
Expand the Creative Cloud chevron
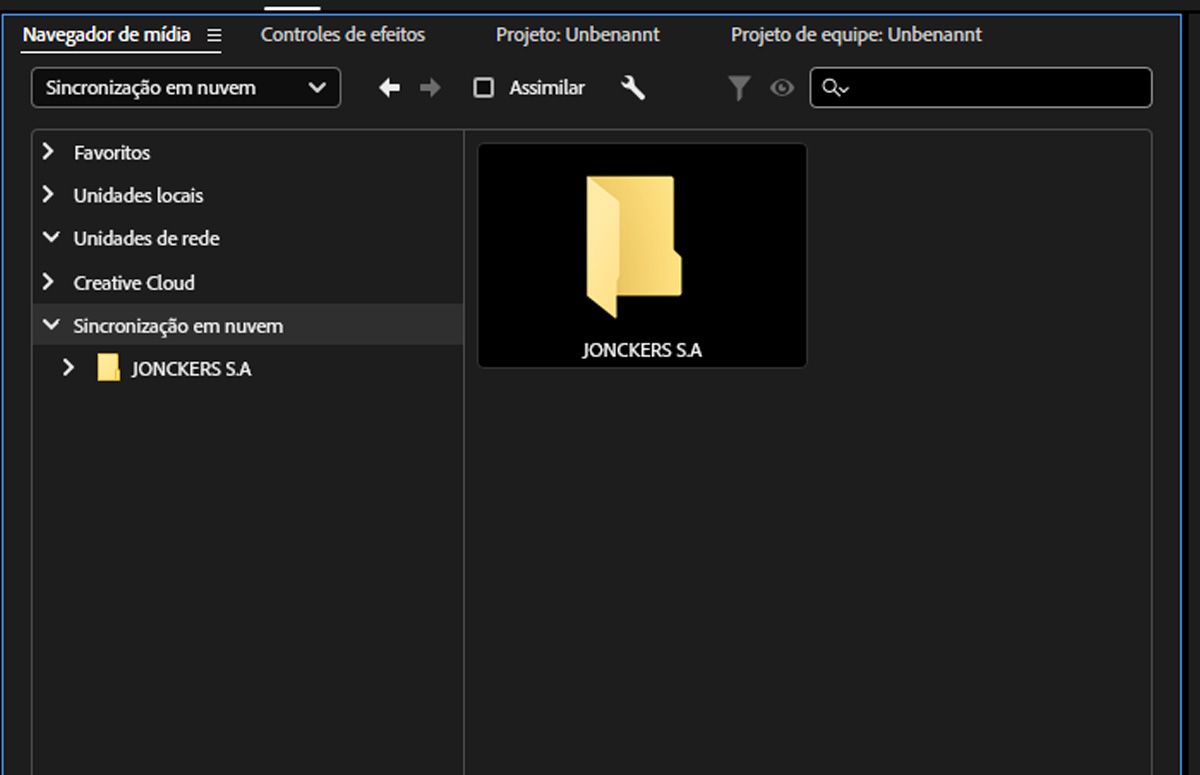tap(48, 282)
